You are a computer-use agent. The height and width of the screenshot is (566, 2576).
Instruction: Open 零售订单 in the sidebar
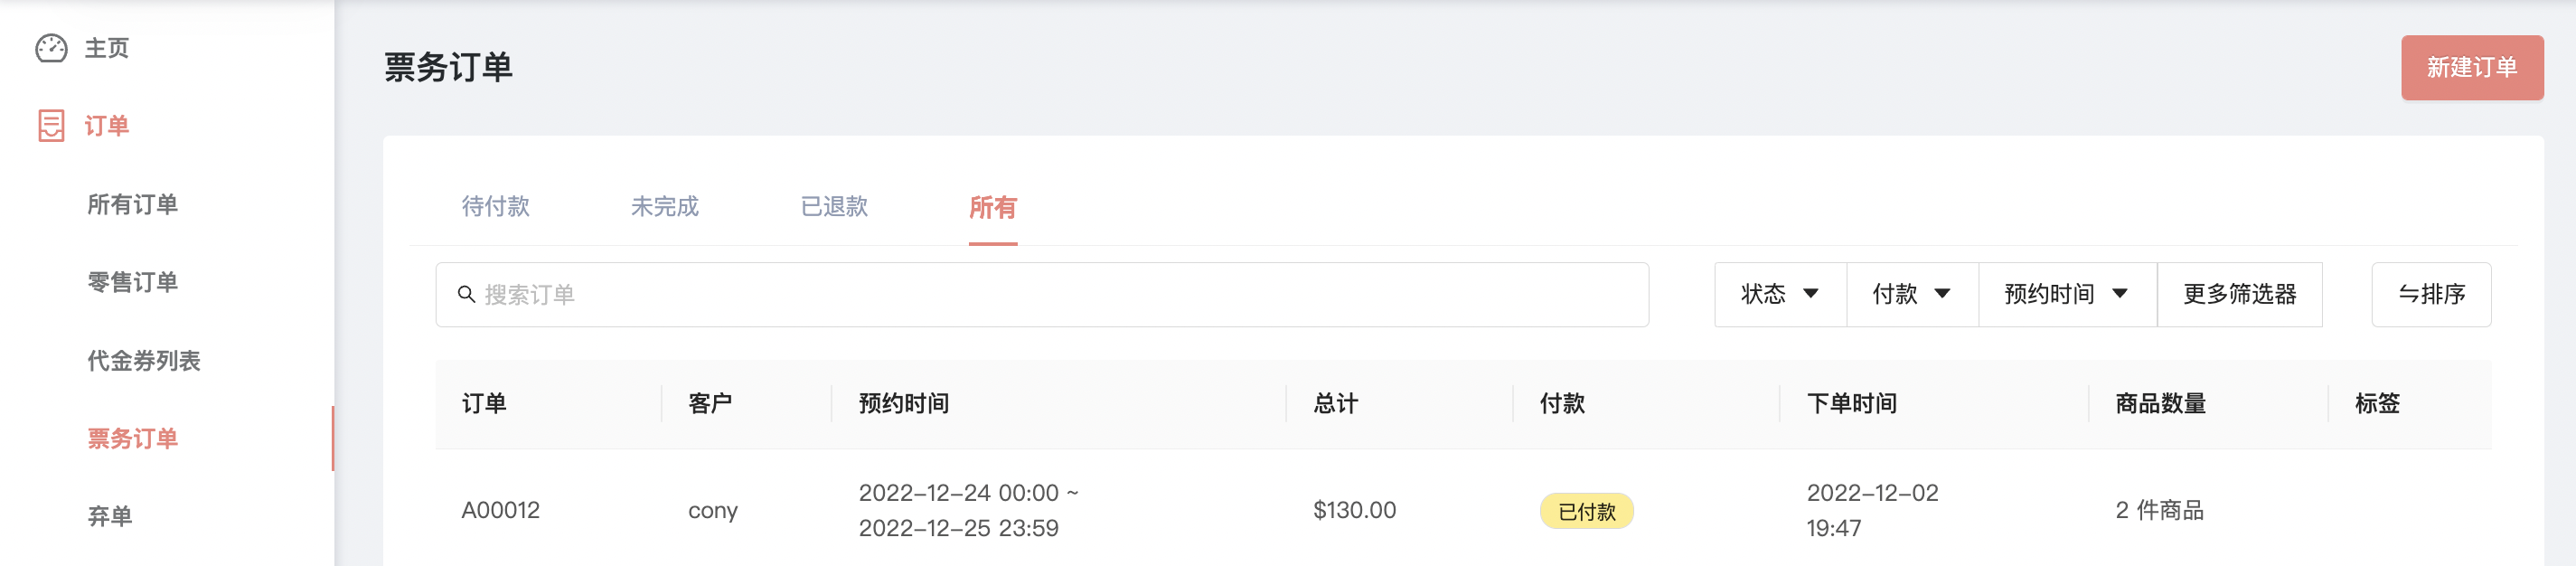[x=132, y=282]
